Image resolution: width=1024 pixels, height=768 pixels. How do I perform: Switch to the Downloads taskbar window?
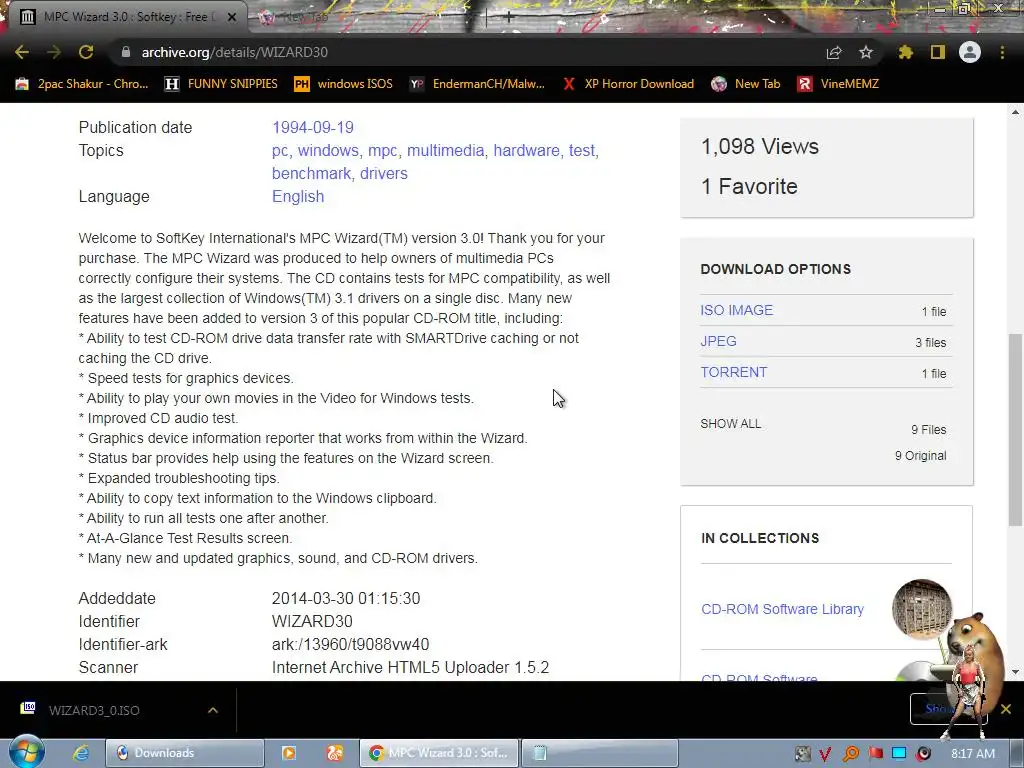click(184, 753)
